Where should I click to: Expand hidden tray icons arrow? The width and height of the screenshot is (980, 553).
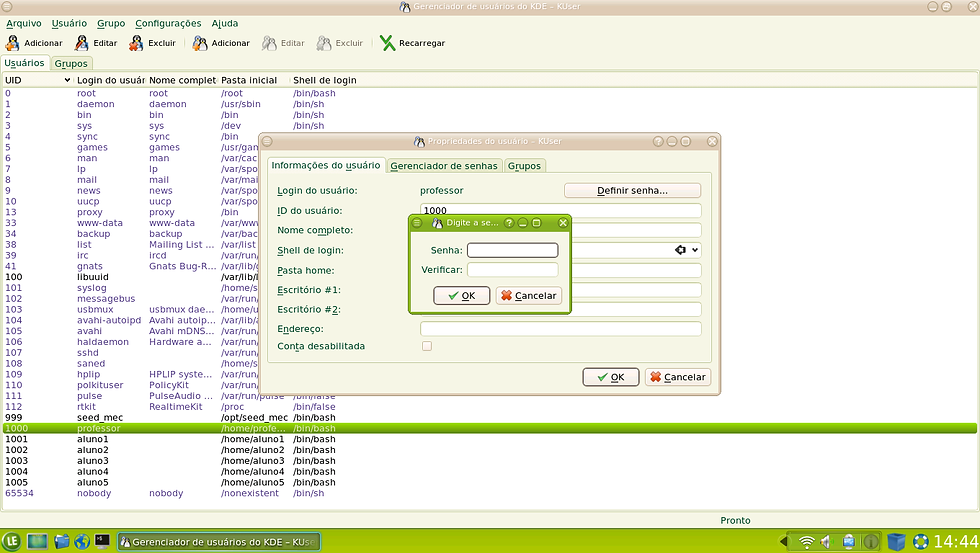pyautogui.click(x=782, y=542)
